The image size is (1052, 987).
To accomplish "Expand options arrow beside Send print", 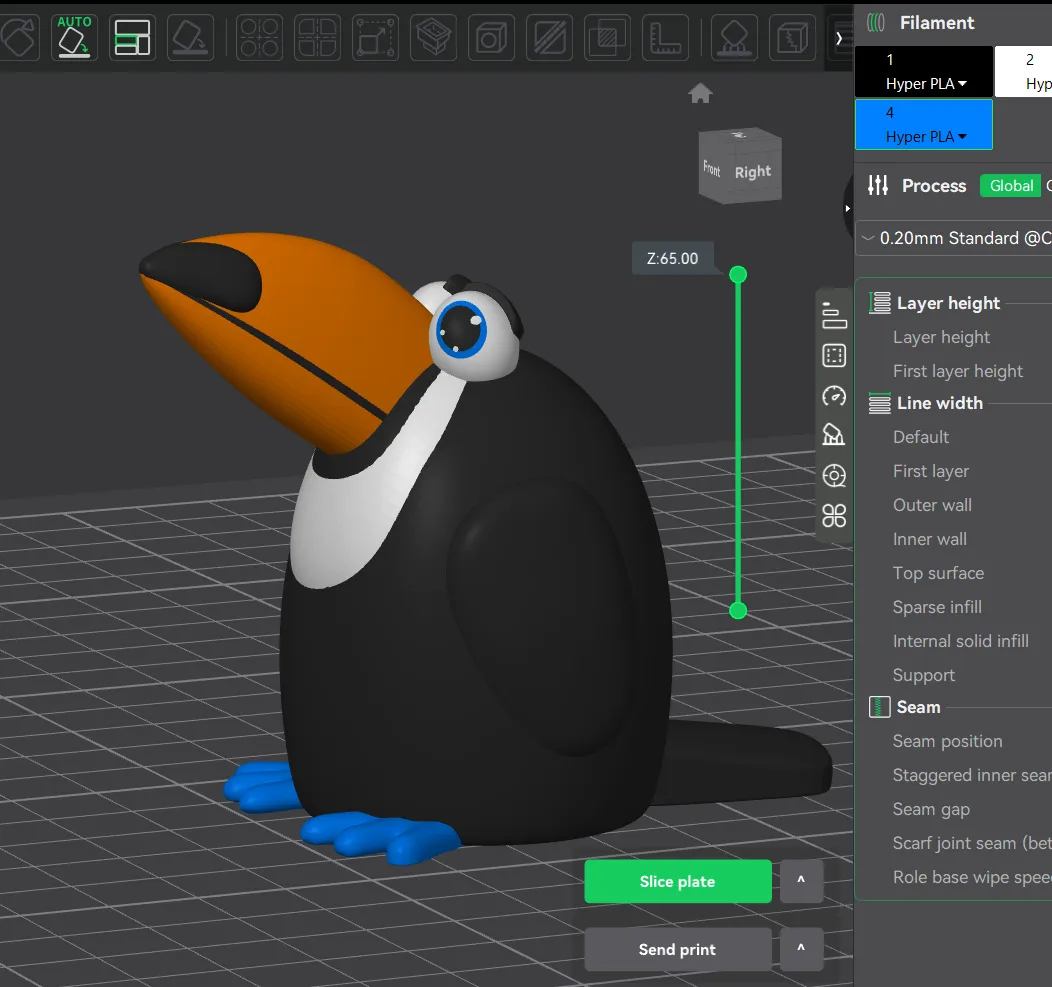I will pyautogui.click(x=800, y=949).
